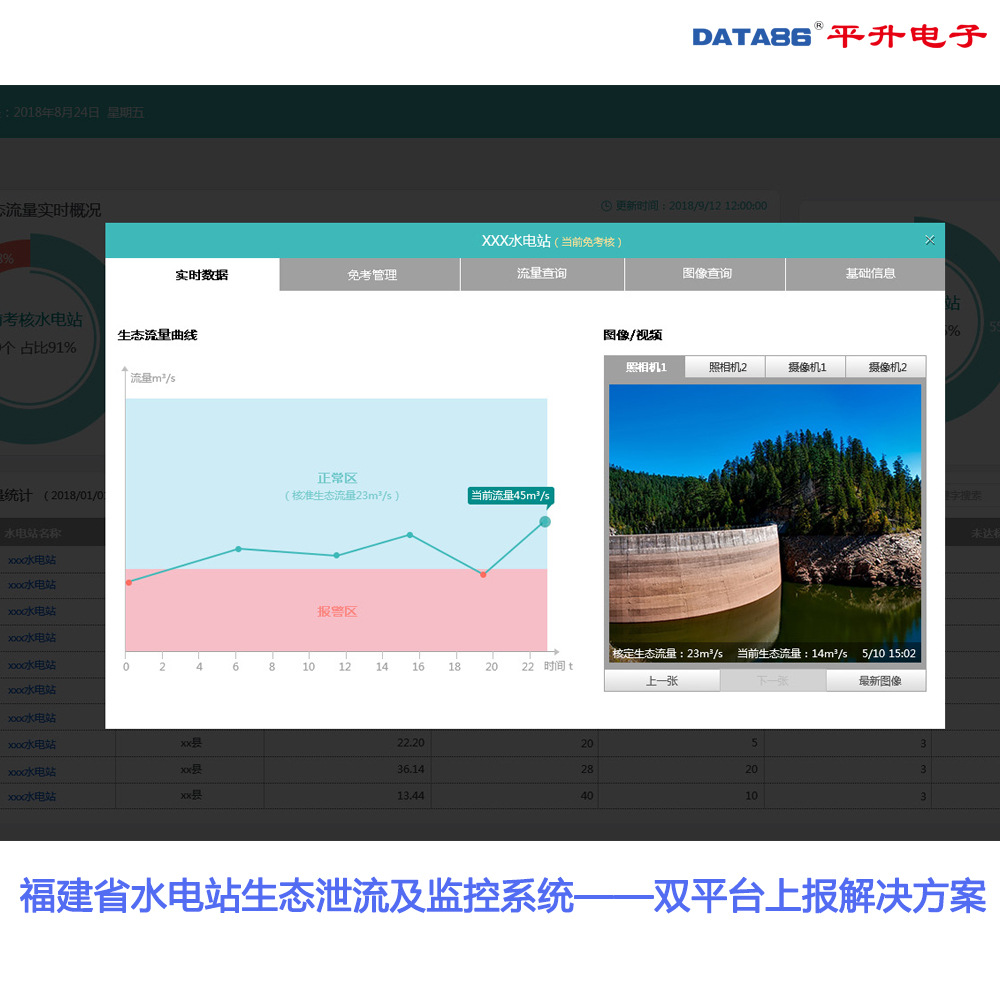Image resolution: width=1000 pixels, height=1000 pixels.
Task: Click the 当前流量45m³/s tooltip label
Action: coord(510,496)
